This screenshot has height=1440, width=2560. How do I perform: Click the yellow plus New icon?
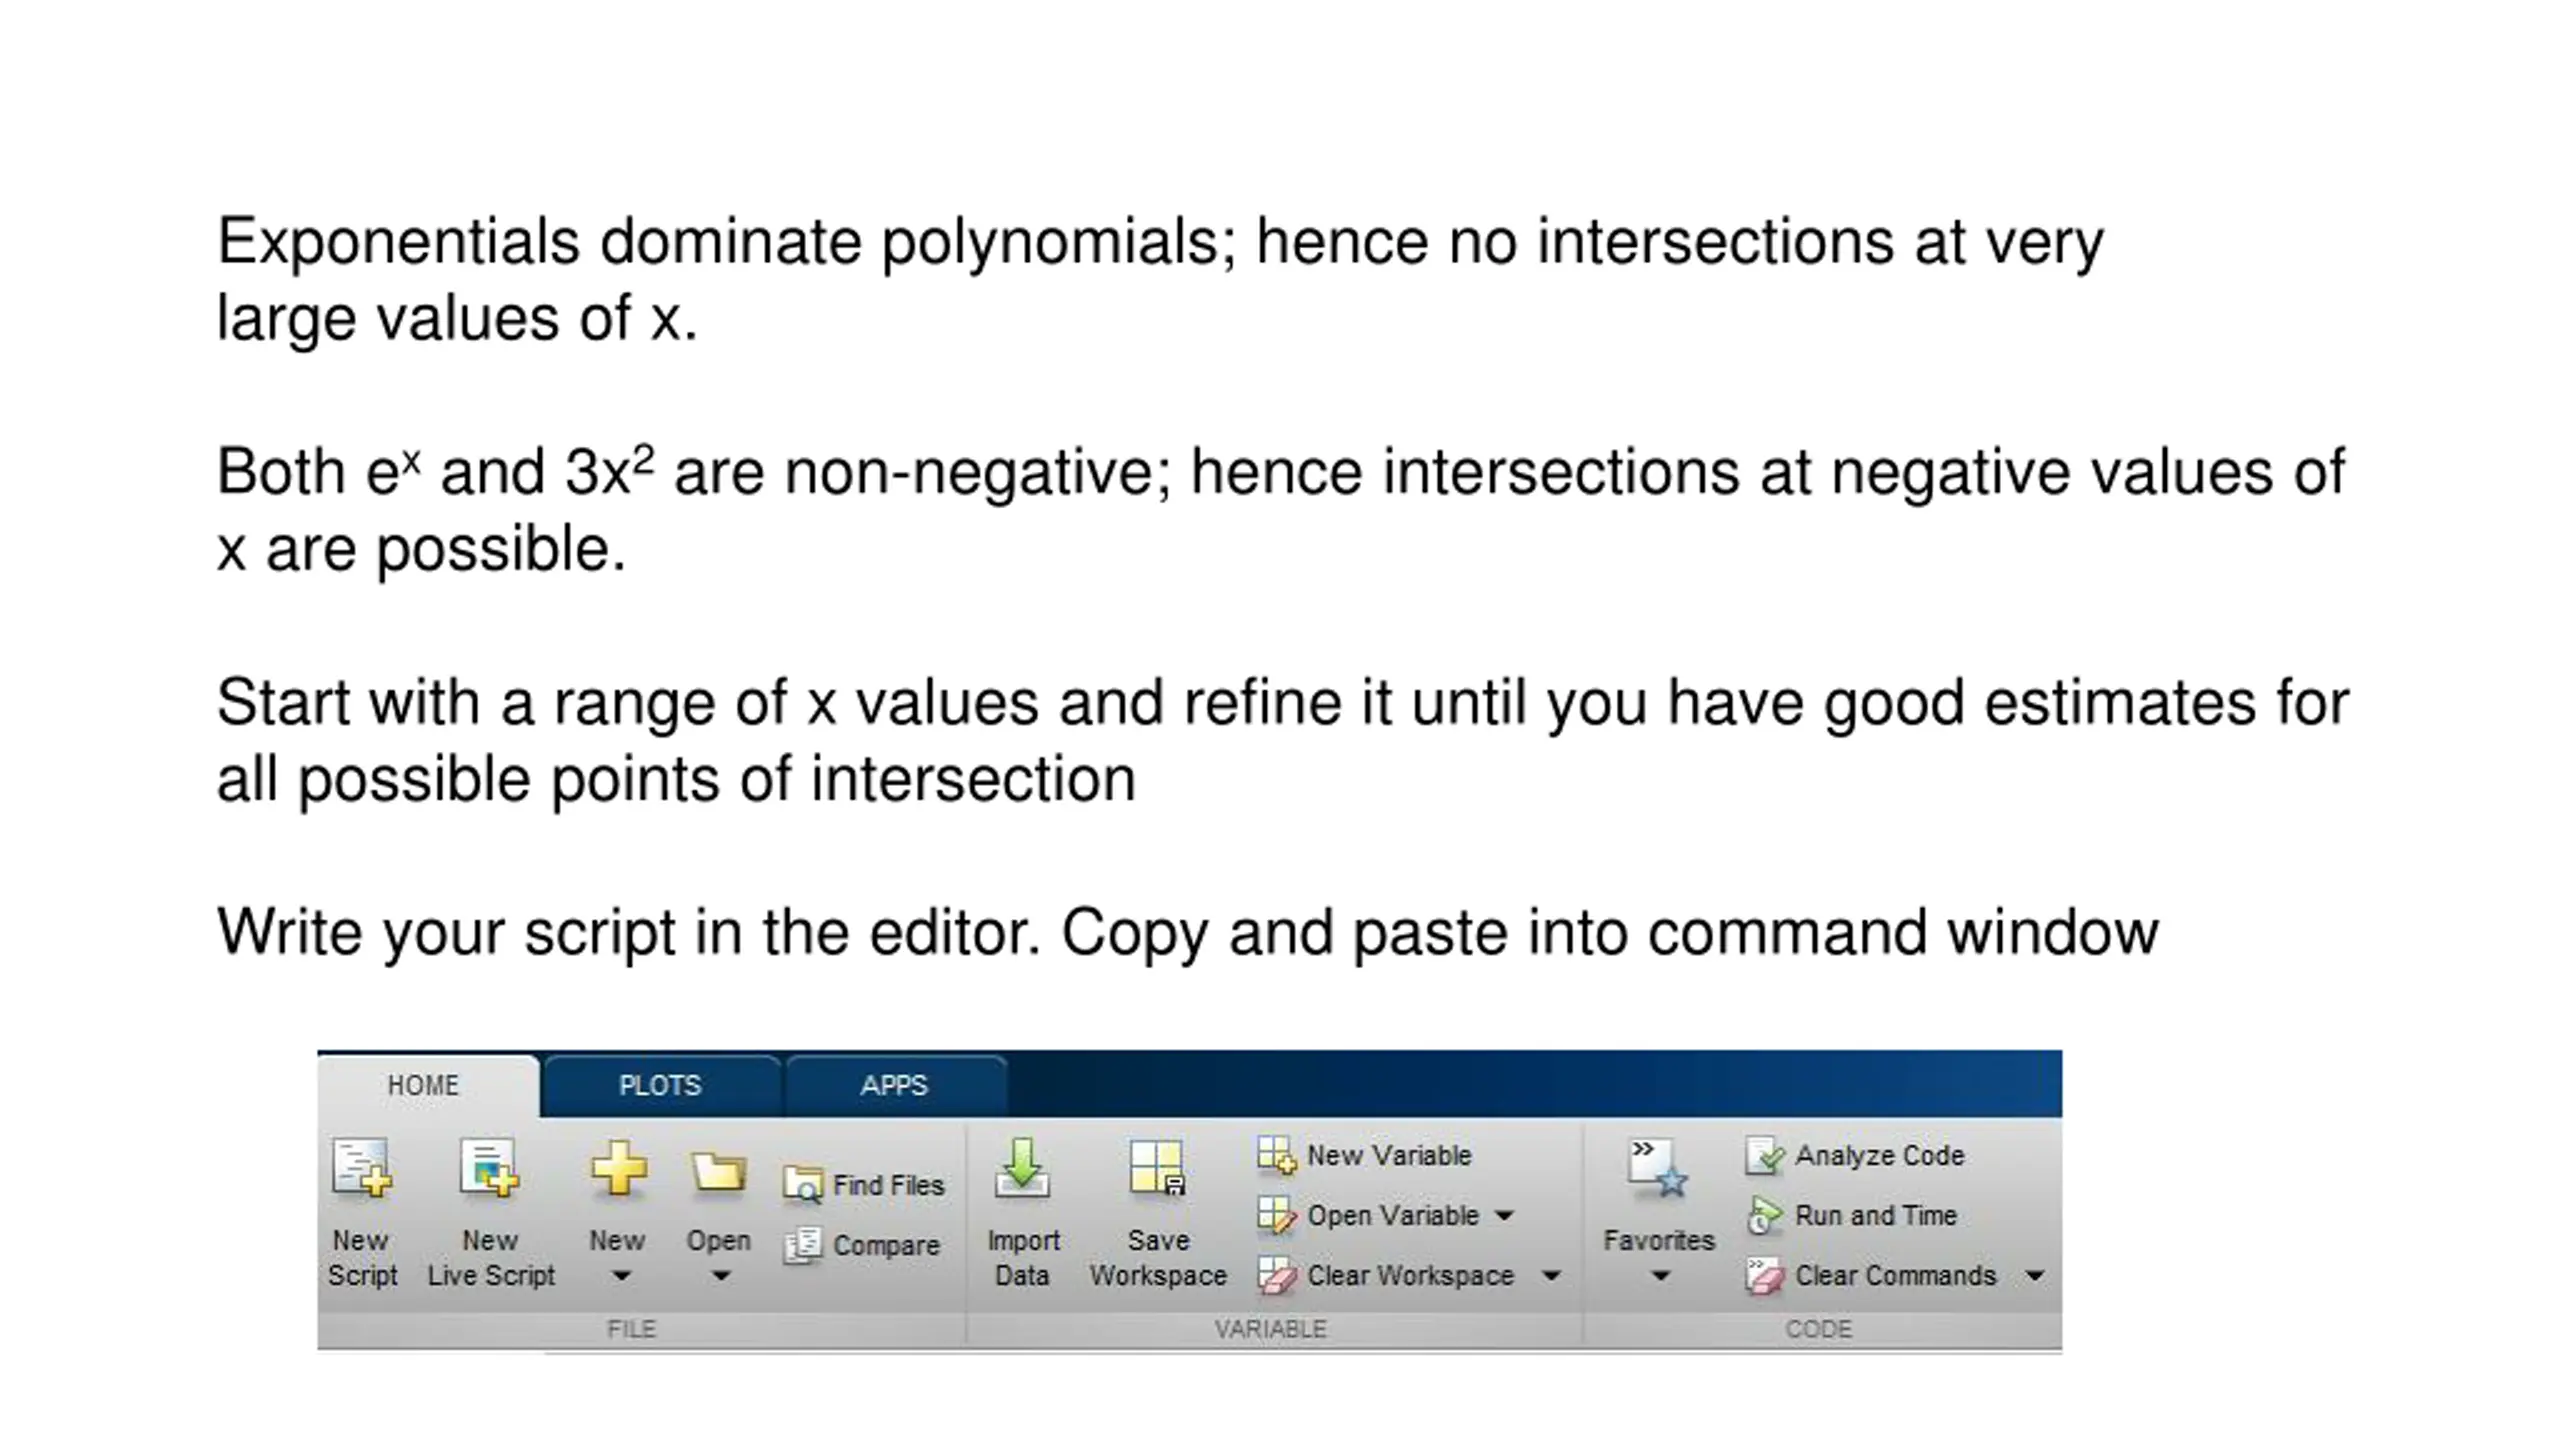tap(618, 1168)
